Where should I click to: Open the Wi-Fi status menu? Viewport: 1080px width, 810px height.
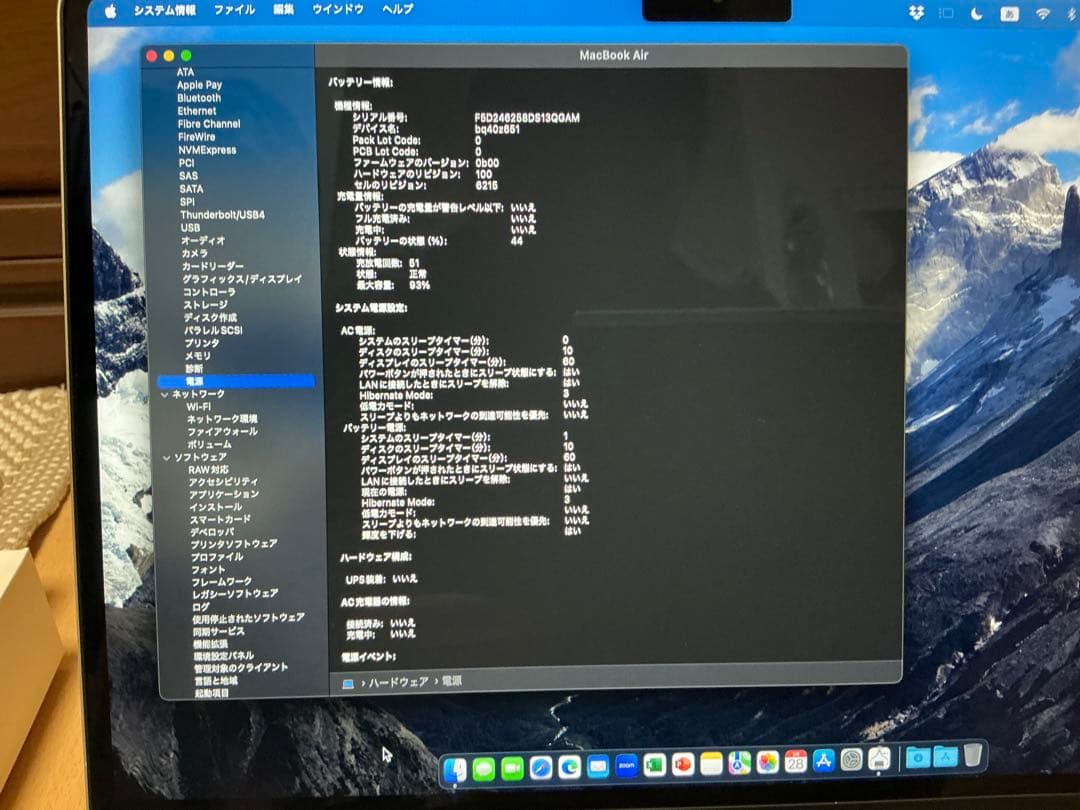coord(1043,14)
